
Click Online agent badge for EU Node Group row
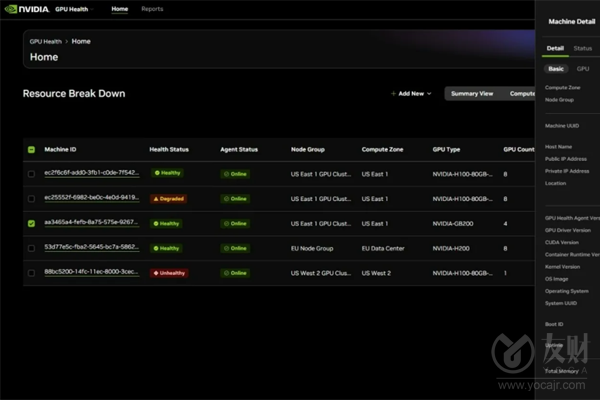[236, 248]
